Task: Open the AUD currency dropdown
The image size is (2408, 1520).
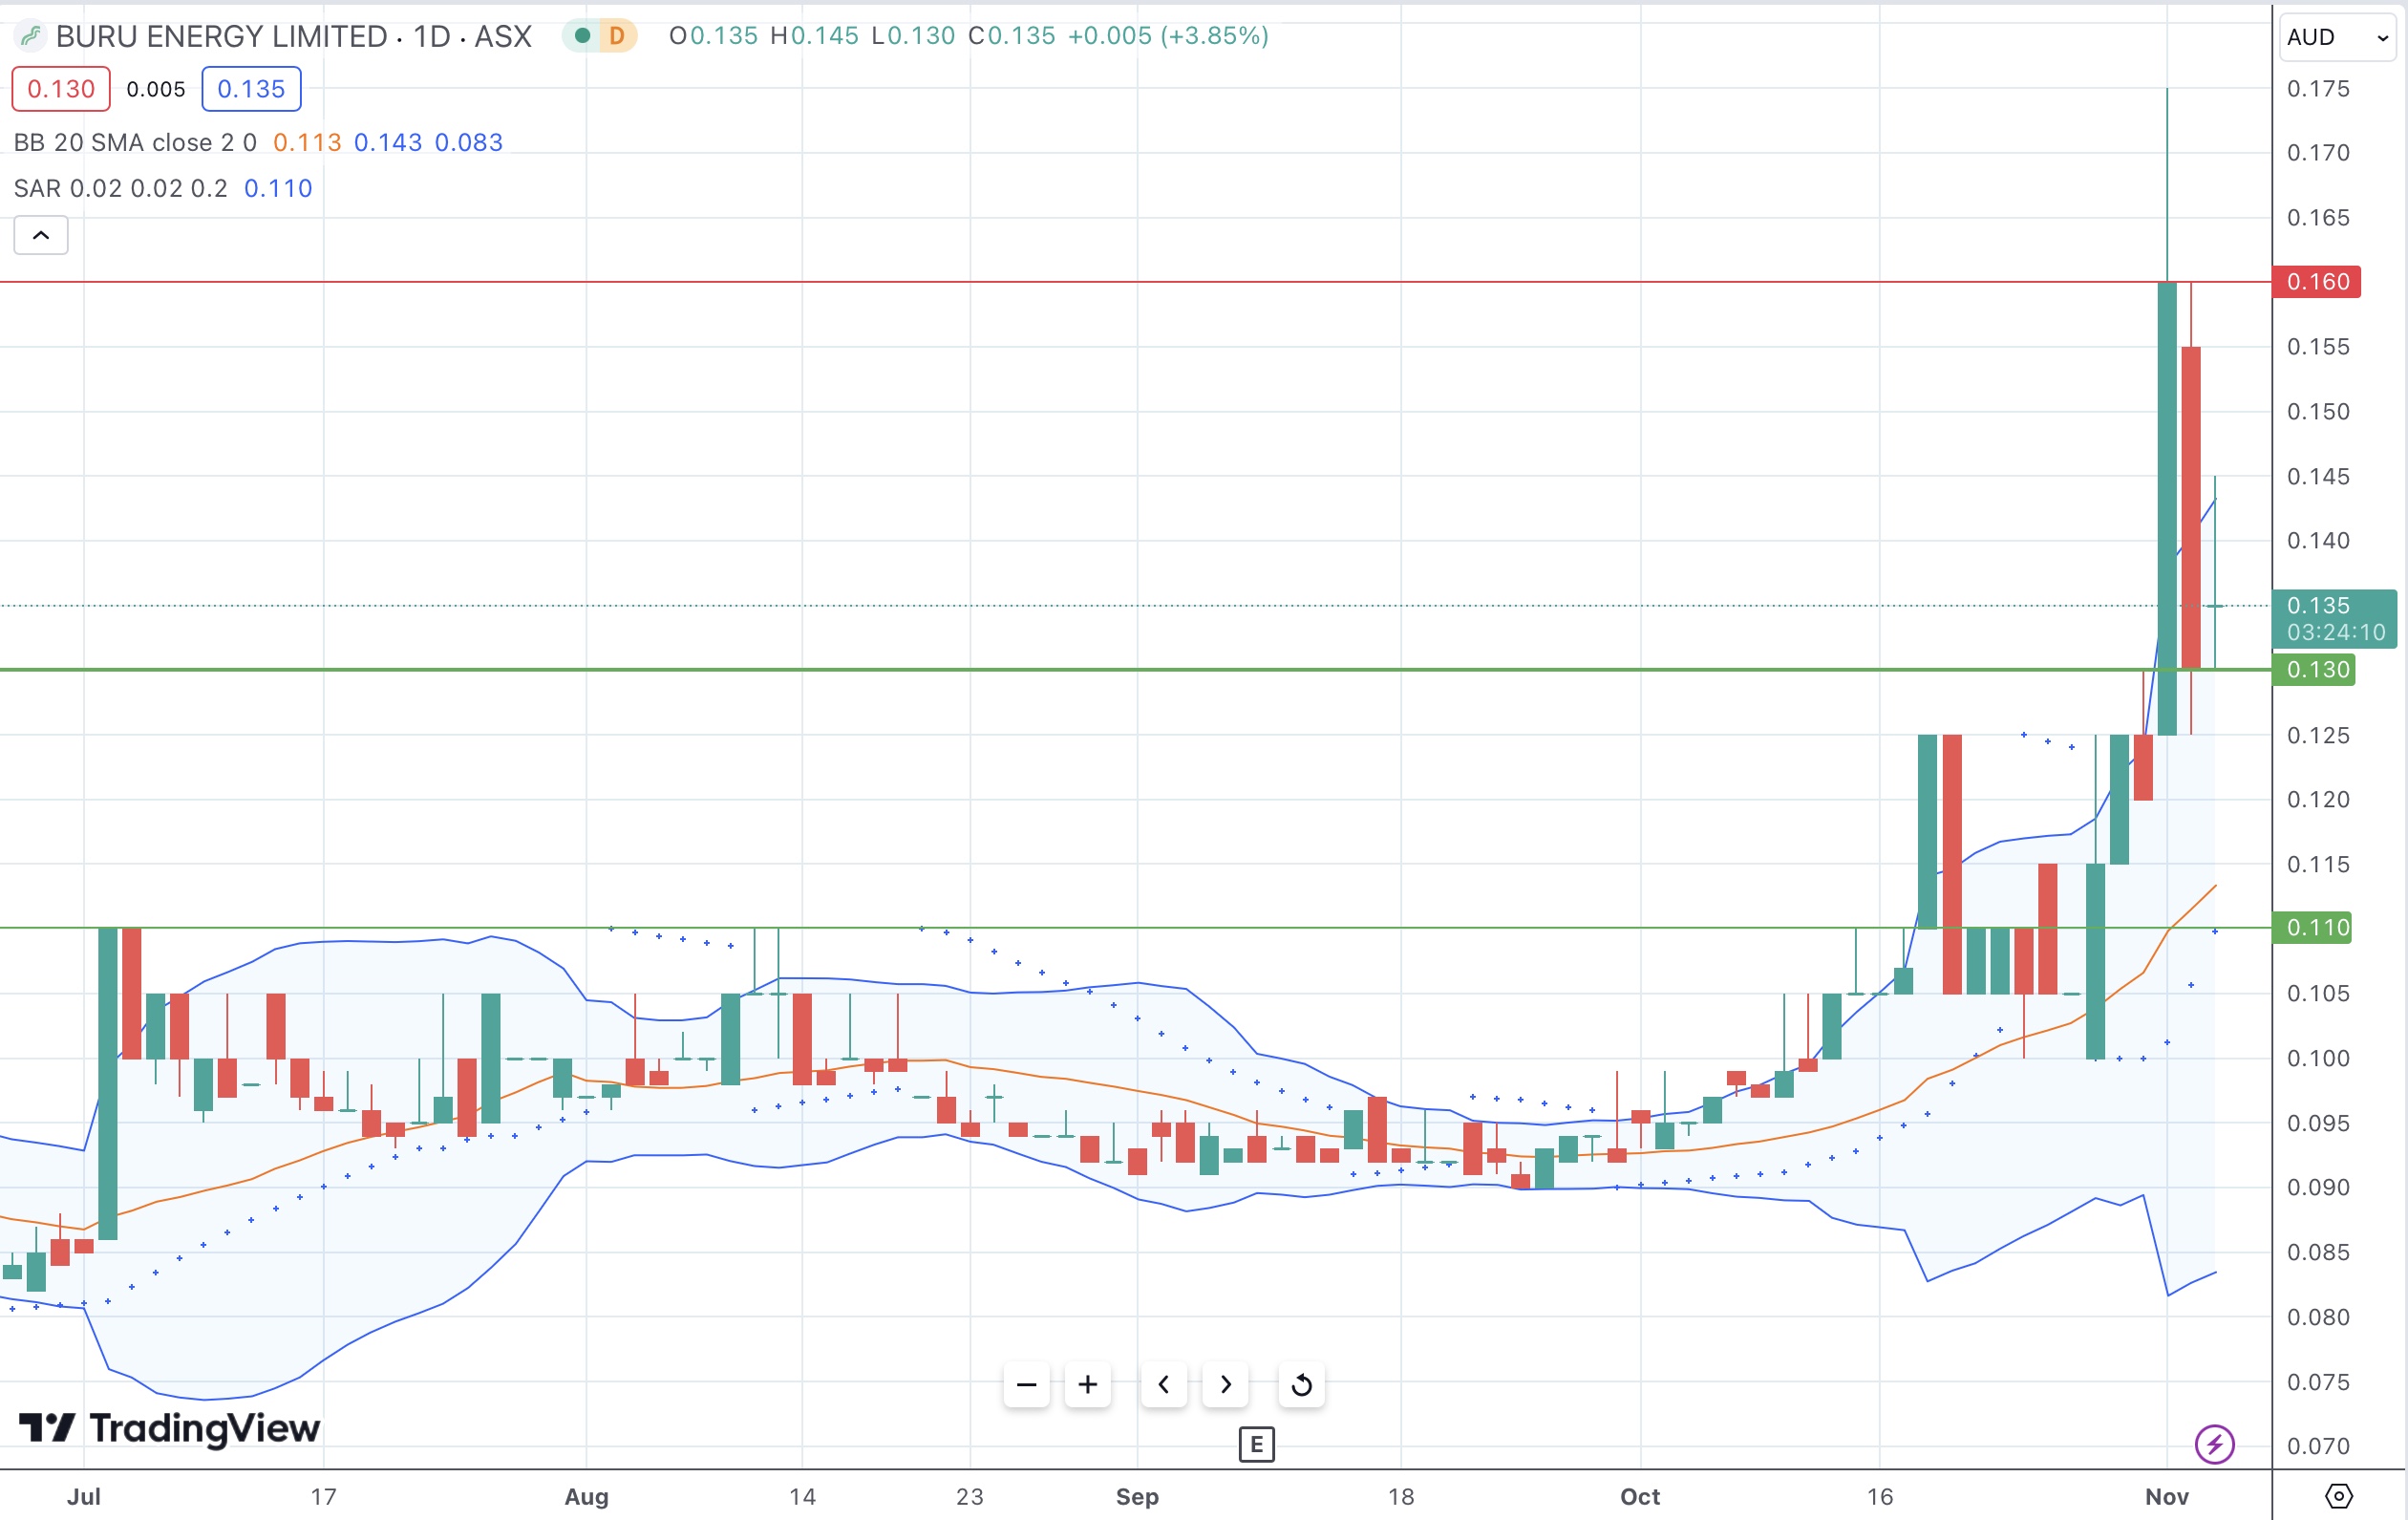Action: (2338, 37)
